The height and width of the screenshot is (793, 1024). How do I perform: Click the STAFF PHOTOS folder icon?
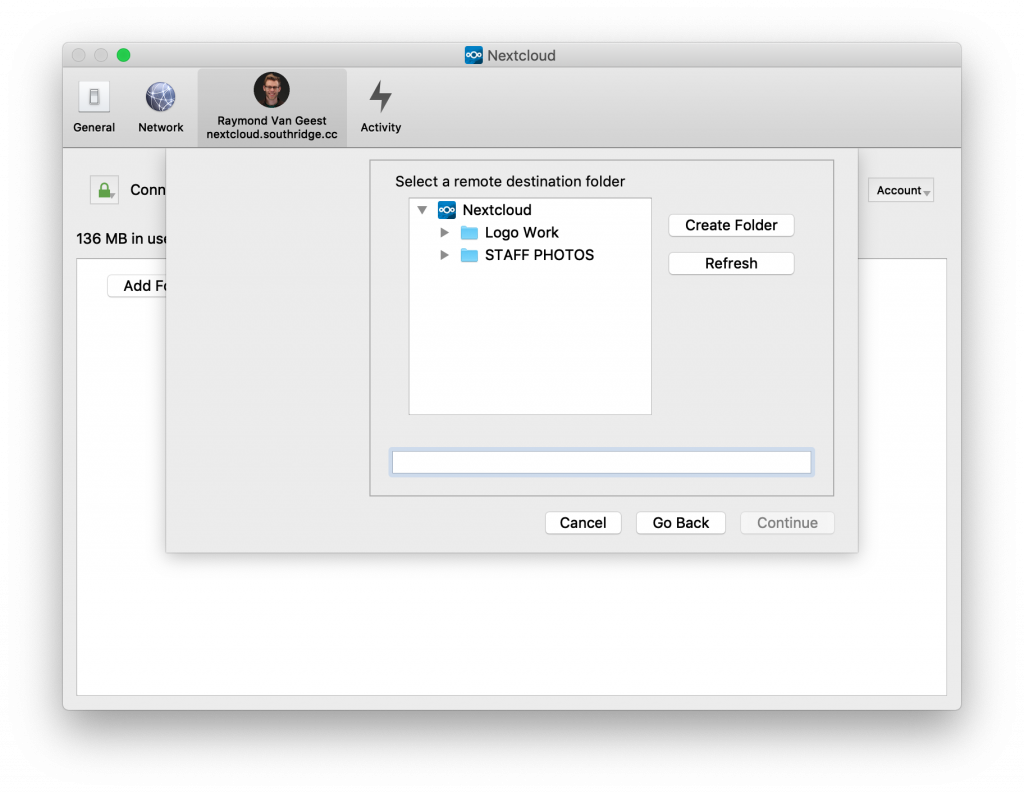[469, 255]
